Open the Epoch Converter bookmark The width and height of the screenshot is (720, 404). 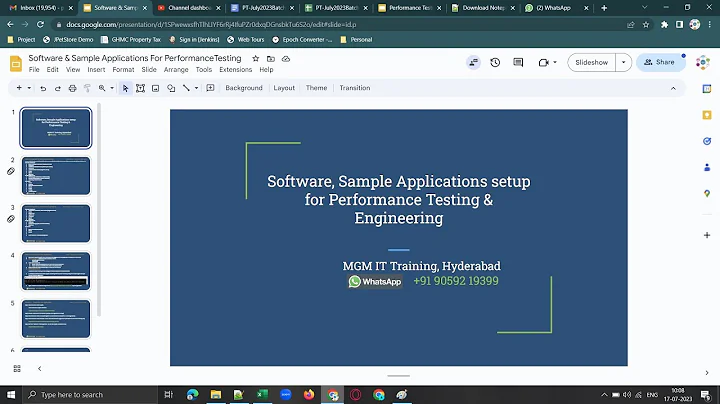point(302,39)
